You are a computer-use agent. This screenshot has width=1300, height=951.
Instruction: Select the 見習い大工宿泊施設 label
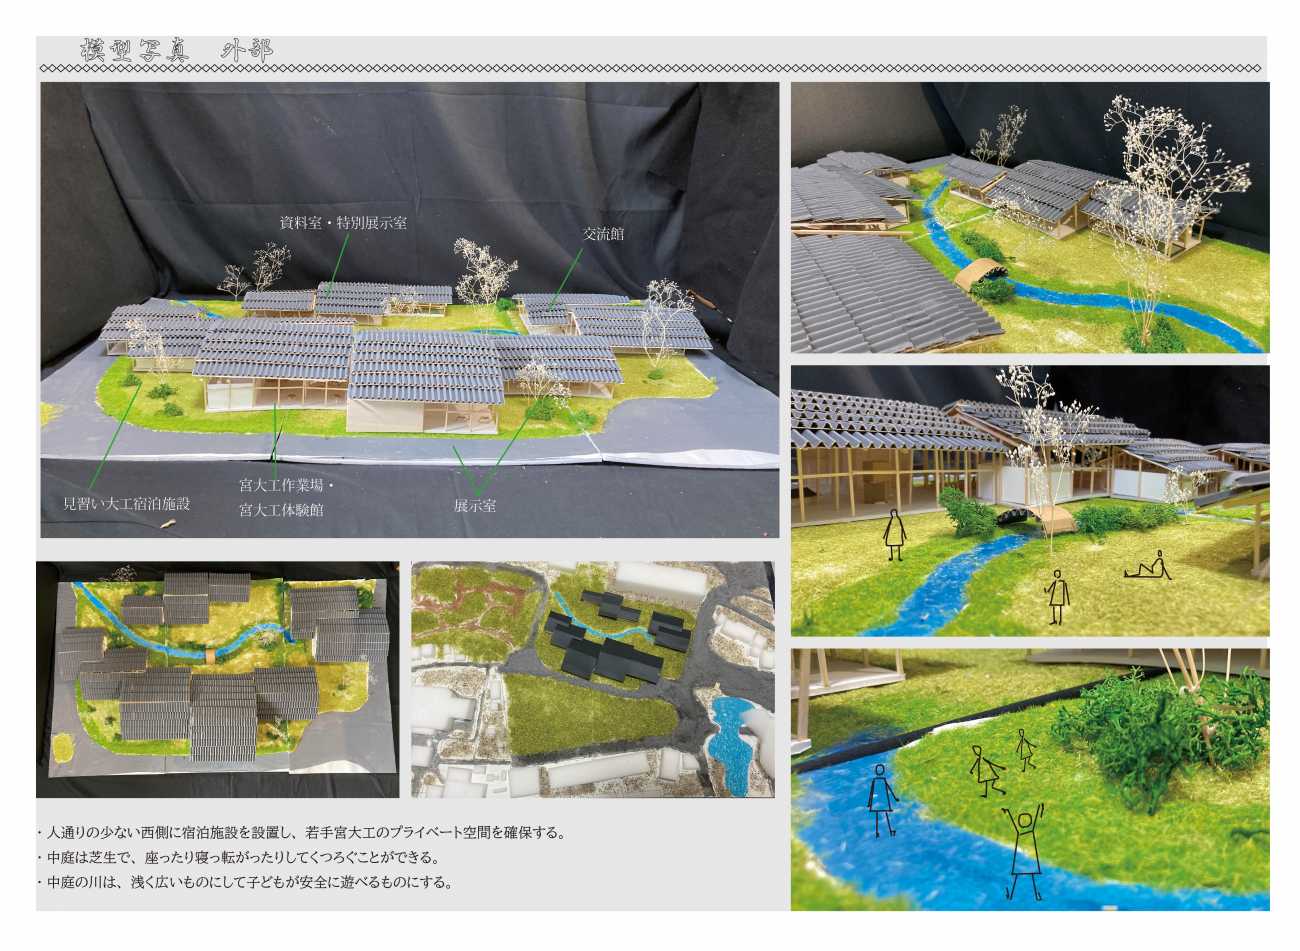click(126, 504)
